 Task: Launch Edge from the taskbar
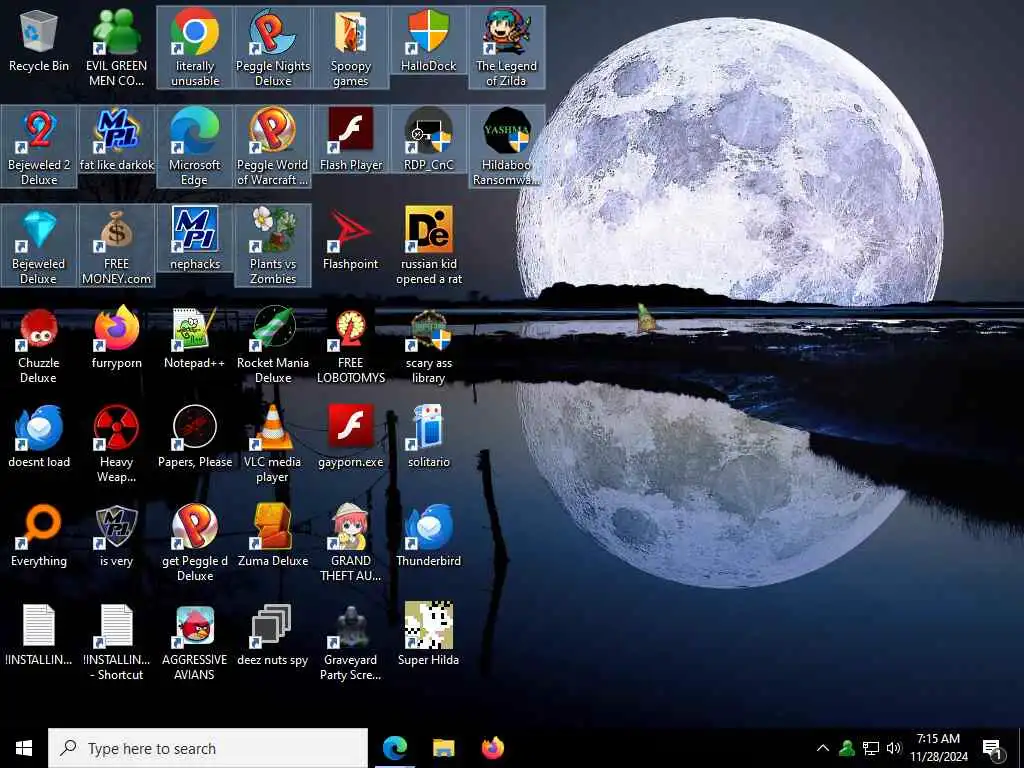pyautogui.click(x=394, y=748)
